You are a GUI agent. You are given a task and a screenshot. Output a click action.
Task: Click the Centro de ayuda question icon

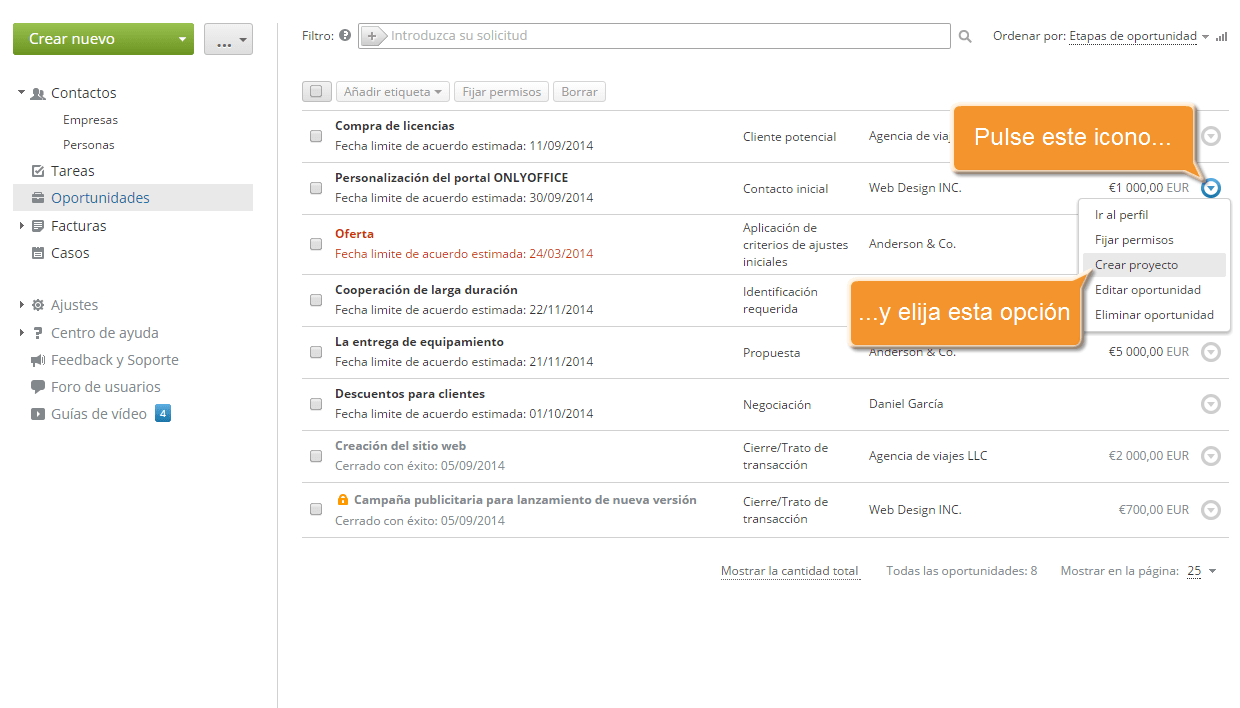point(38,333)
